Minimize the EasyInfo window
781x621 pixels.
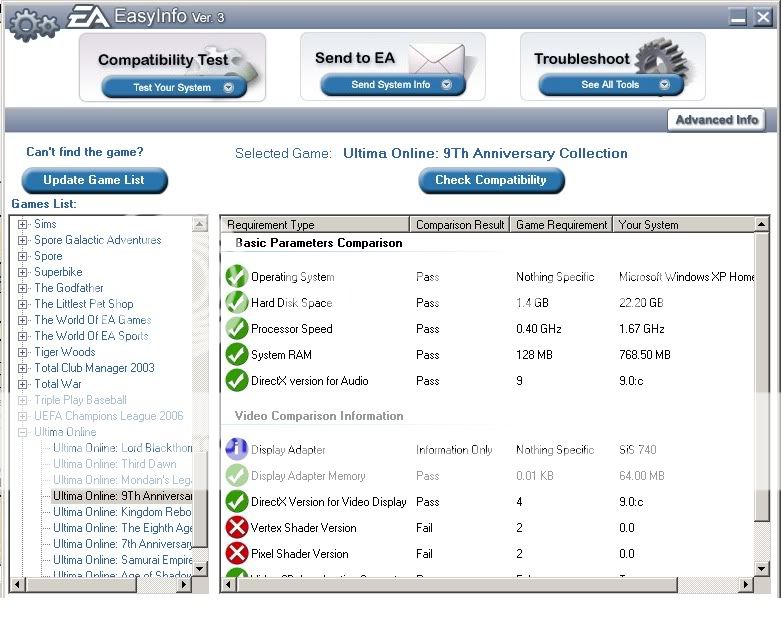[738, 17]
